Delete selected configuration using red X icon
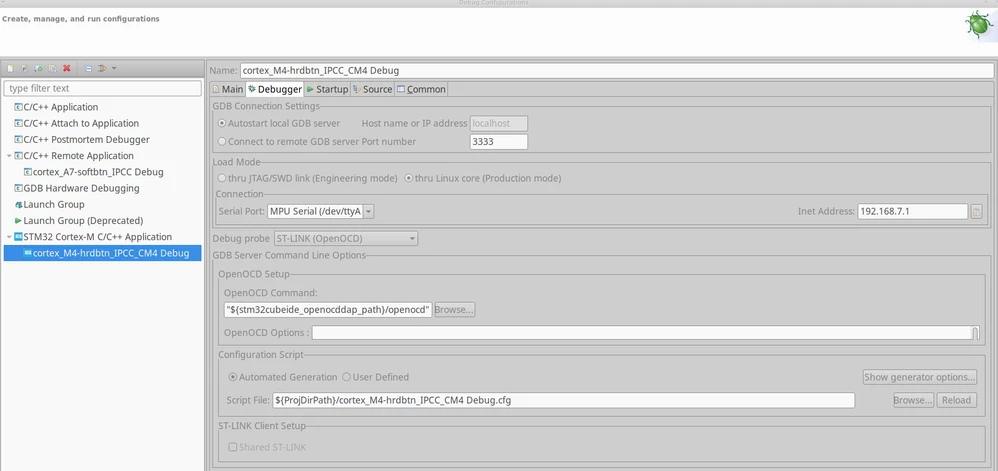 tap(67, 68)
